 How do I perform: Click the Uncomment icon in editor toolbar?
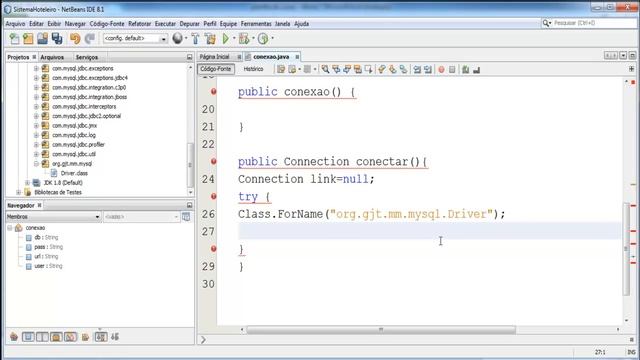pyautogui.click(x=476, y=70)
